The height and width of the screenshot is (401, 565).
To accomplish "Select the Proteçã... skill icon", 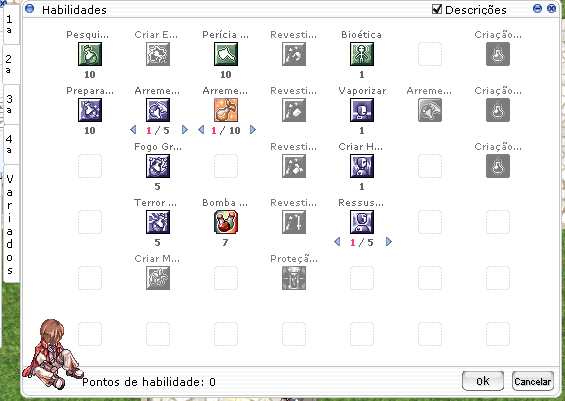I will point(294,278).
